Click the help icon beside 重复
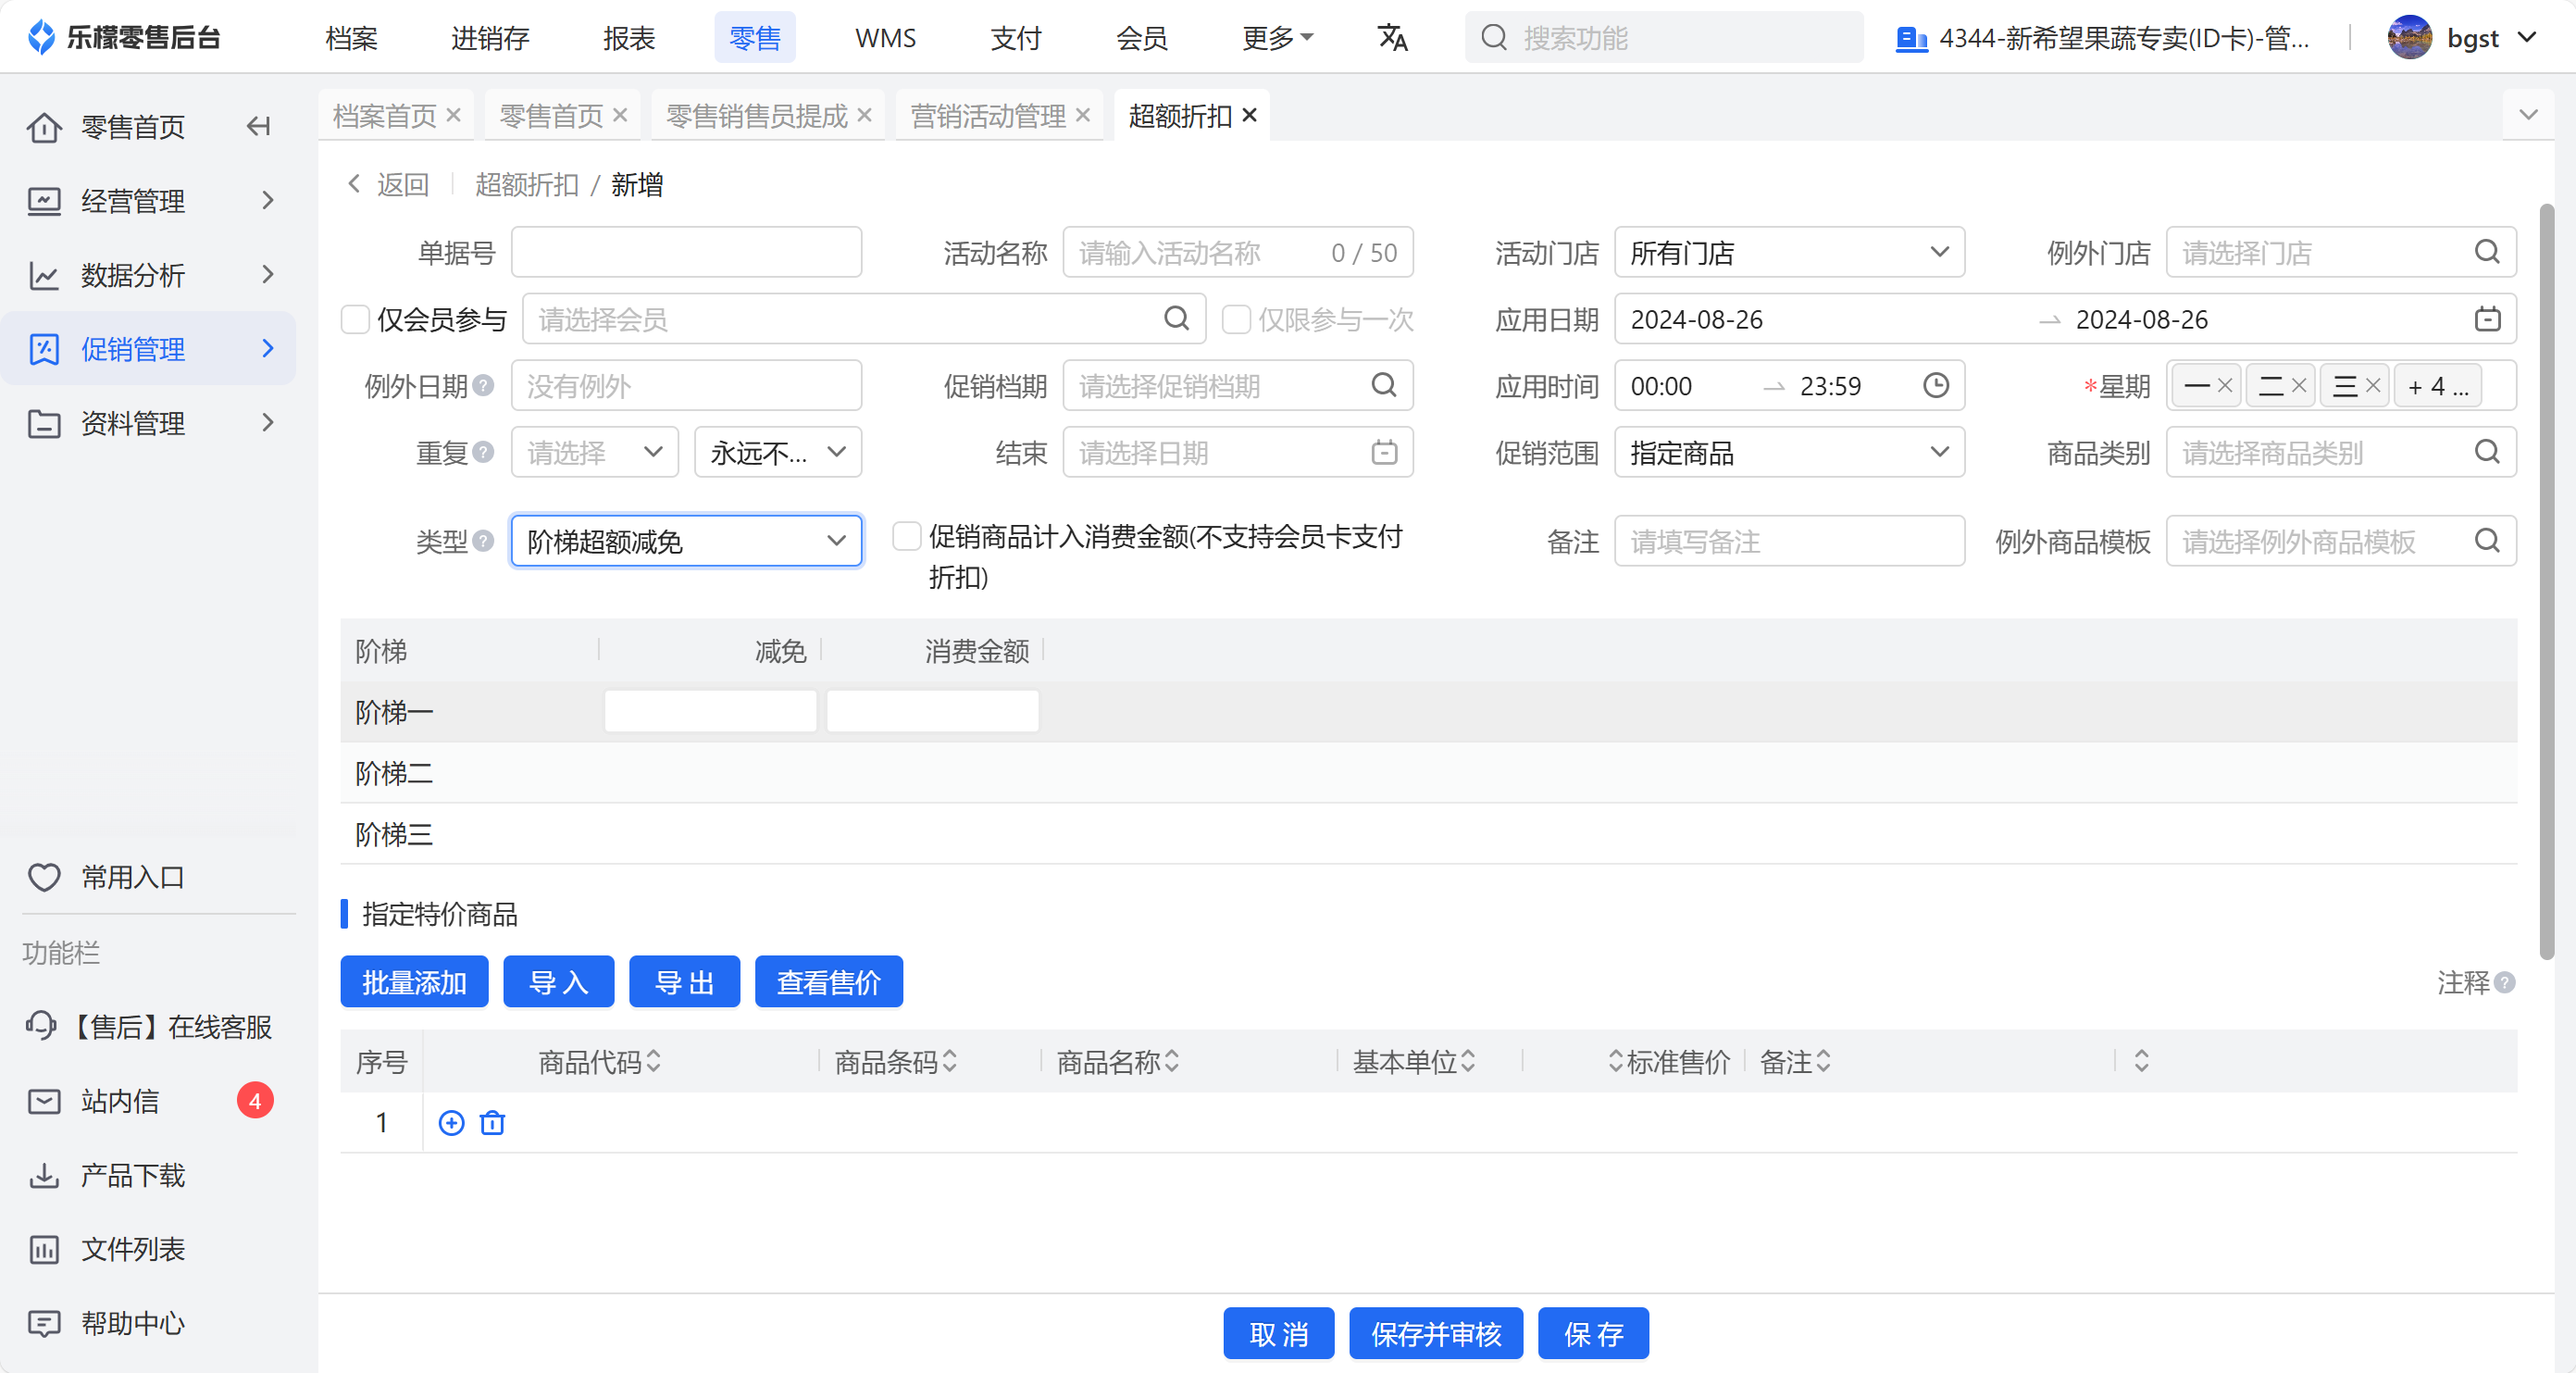The height and width of the screenshot is (1373, 2576). (483, 453)
